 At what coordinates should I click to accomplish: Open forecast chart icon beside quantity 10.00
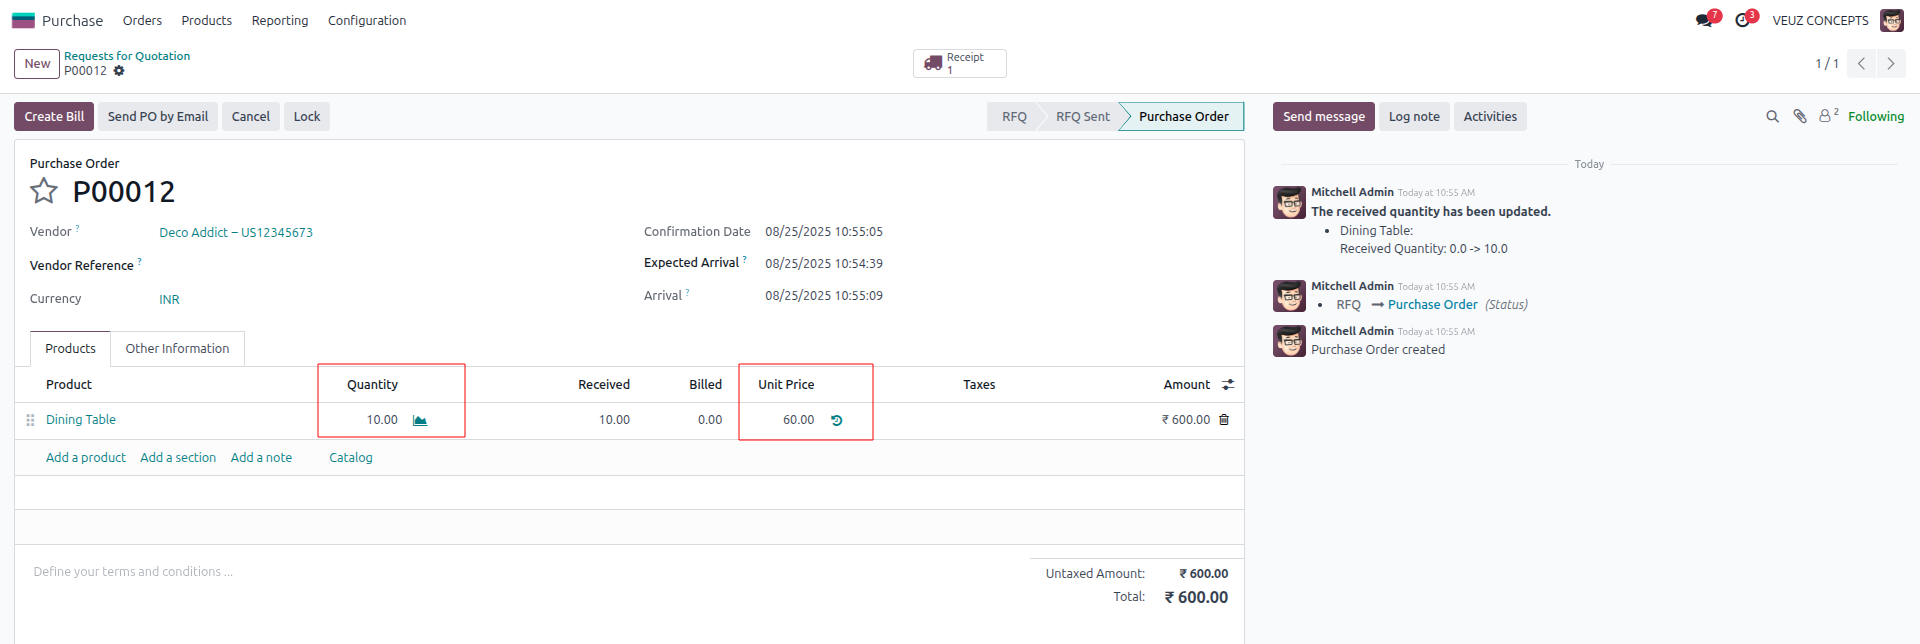click(x=420, y=420)
